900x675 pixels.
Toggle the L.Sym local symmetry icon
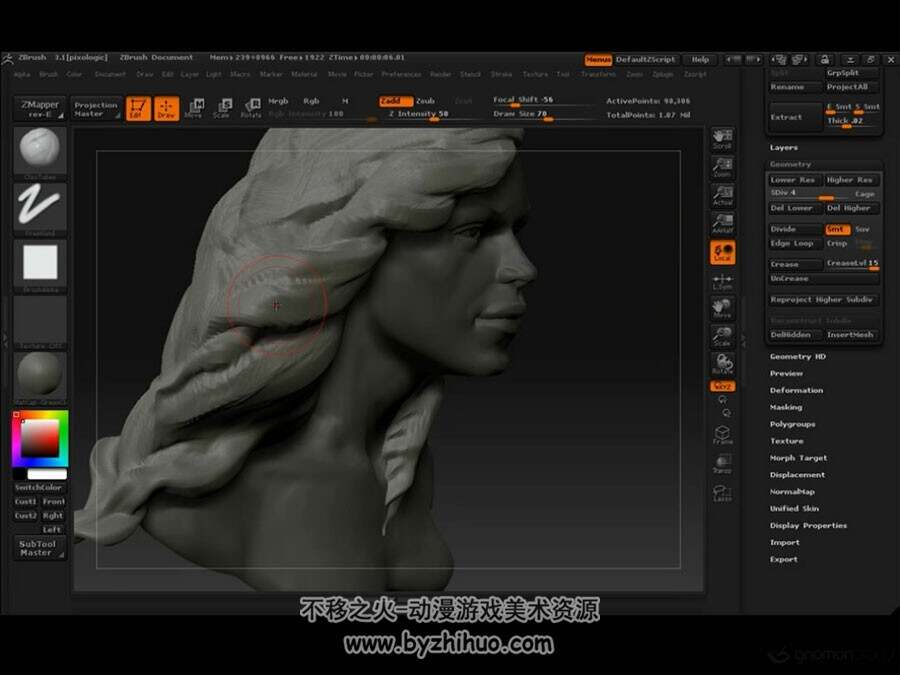tap(723, 281)
